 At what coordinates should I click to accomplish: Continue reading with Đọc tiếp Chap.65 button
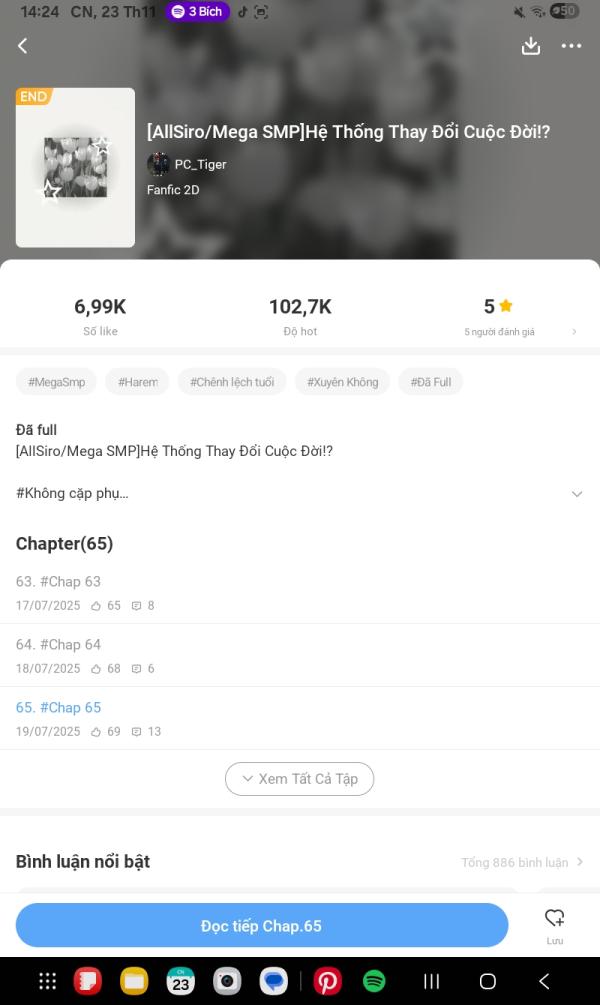click(262, 925)
